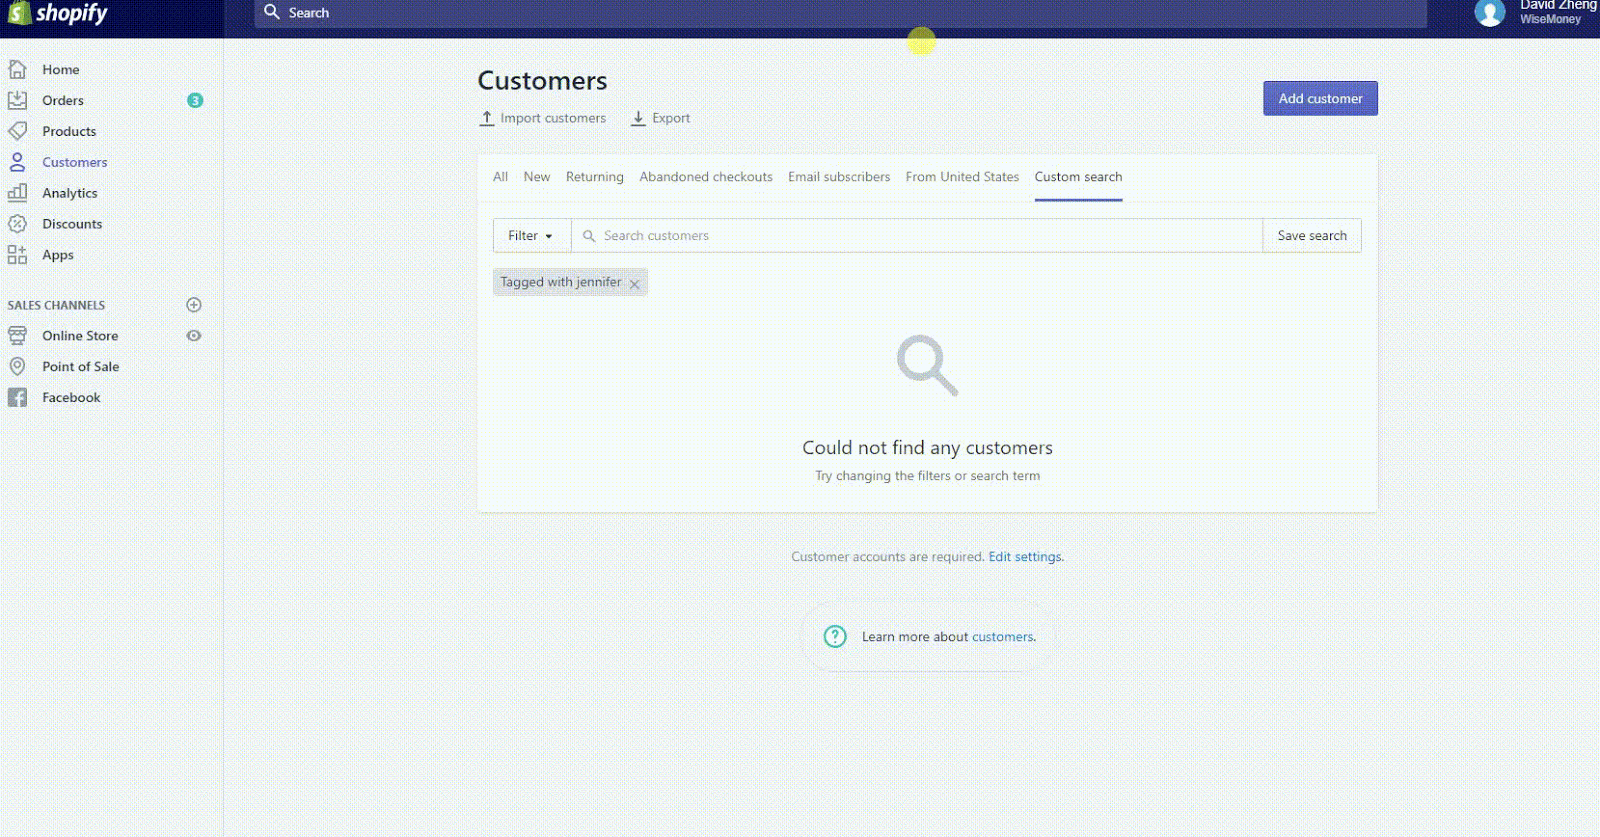Focus the Search customers field
This screenshot has width=1600, height=837.
tap(917, 236)
